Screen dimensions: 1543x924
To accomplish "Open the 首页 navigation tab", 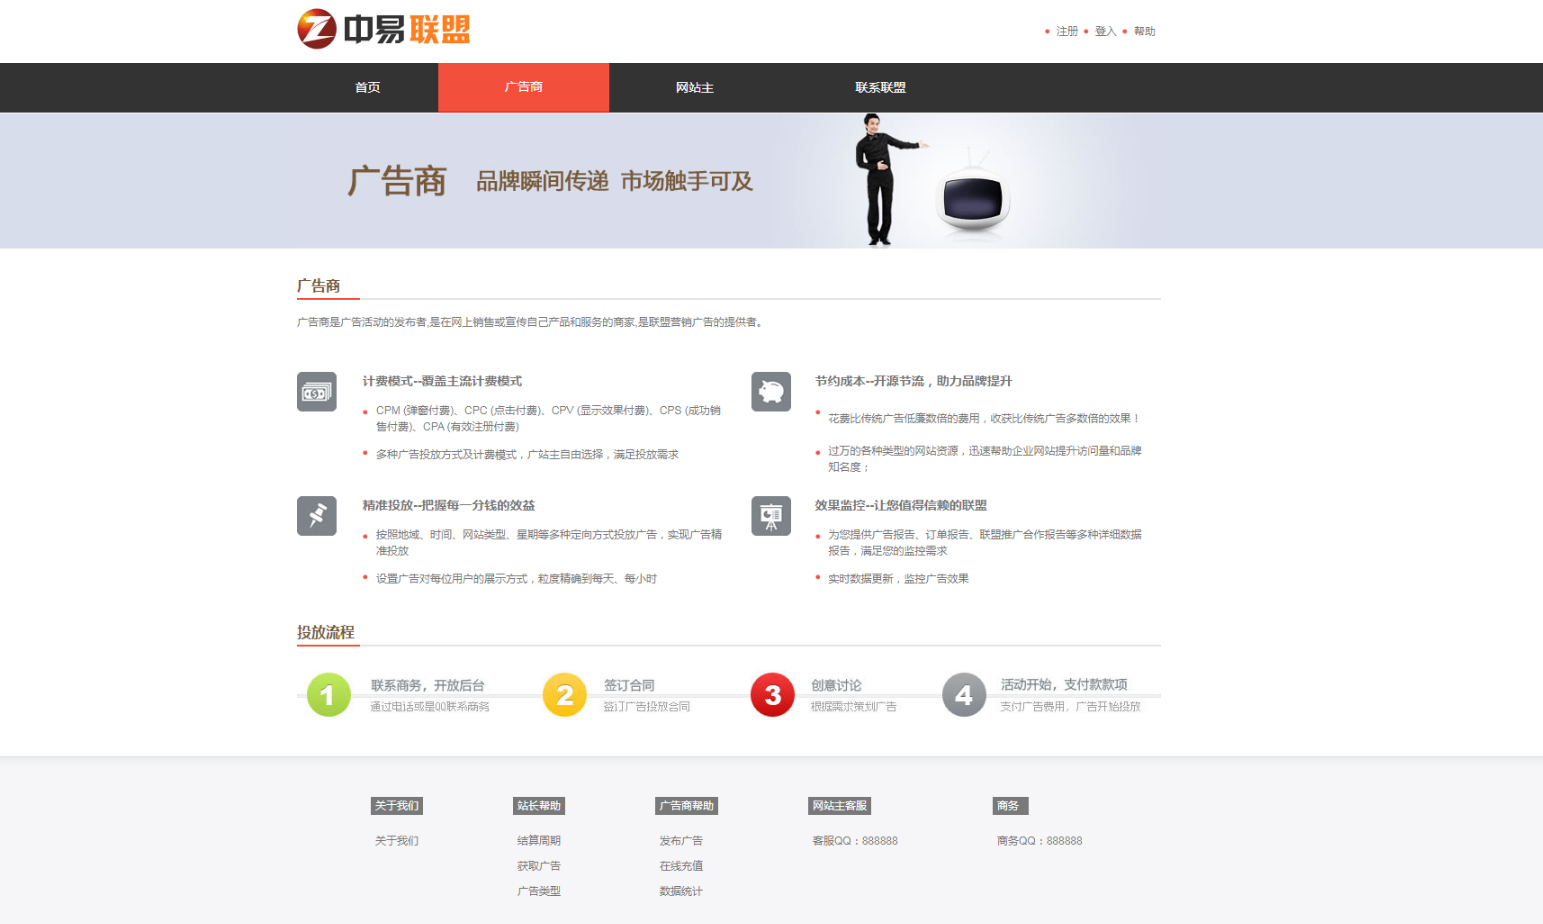I will 367,88.
